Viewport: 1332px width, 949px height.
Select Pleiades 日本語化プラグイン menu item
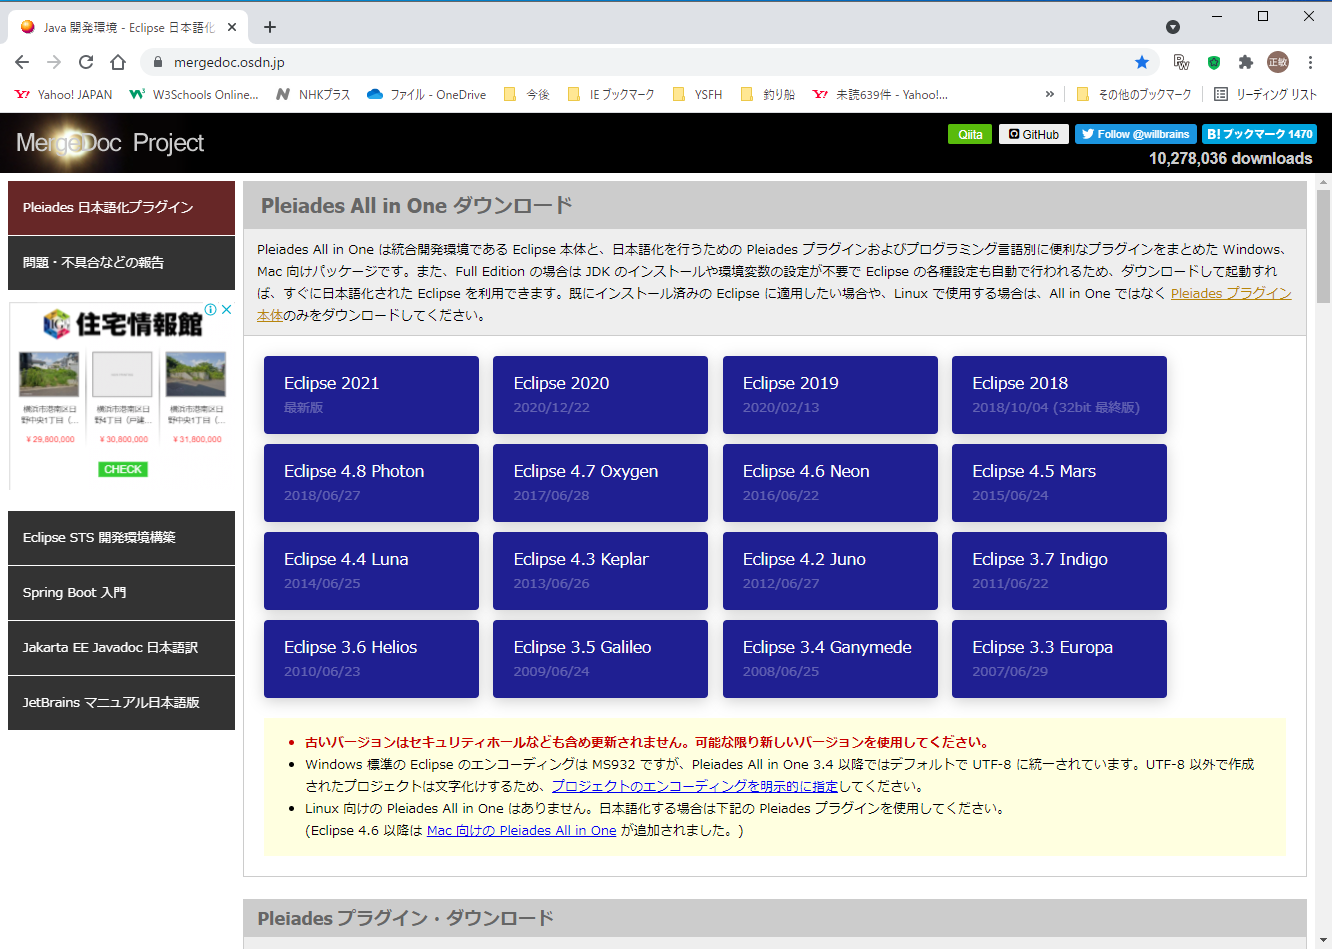[x=121, y=208]
